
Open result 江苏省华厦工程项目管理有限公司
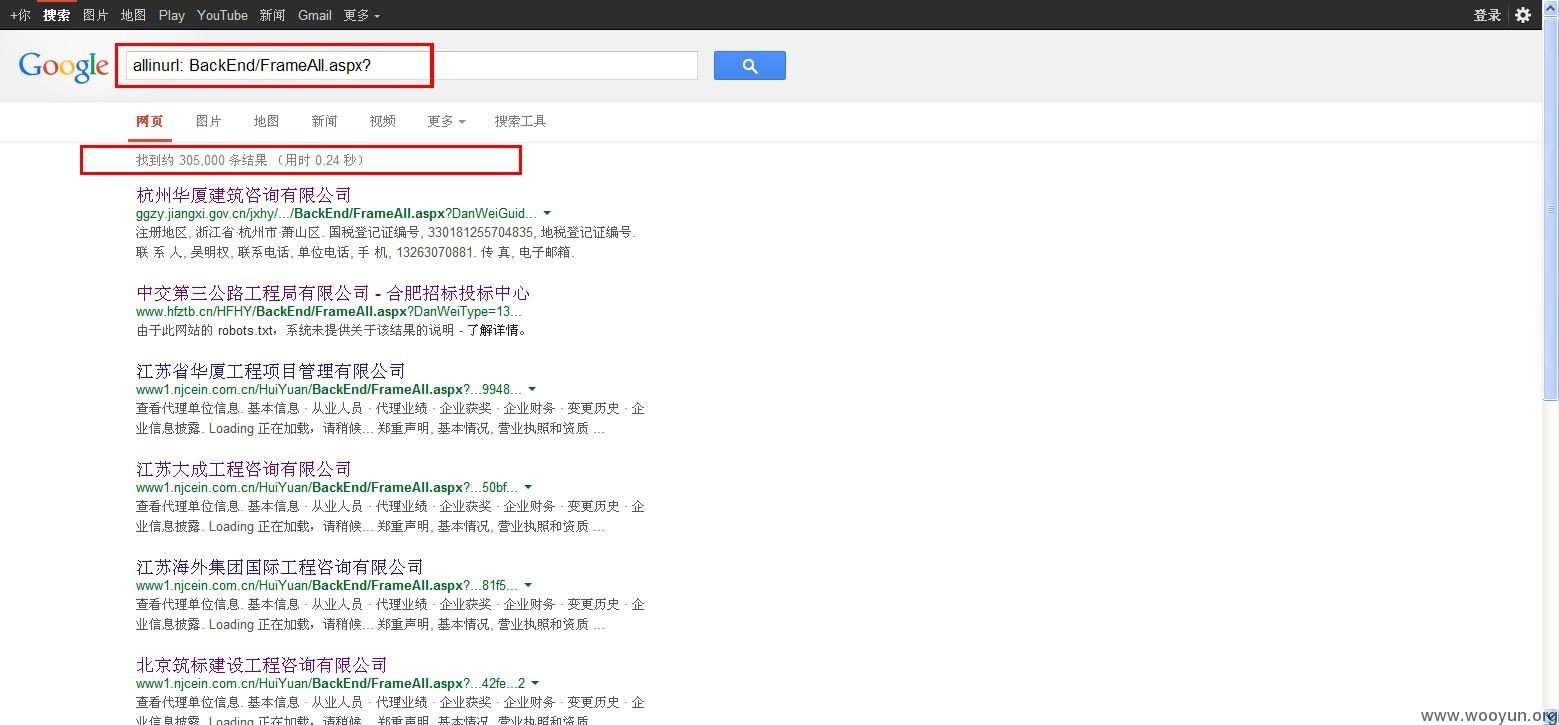click(x=271, y=371)
